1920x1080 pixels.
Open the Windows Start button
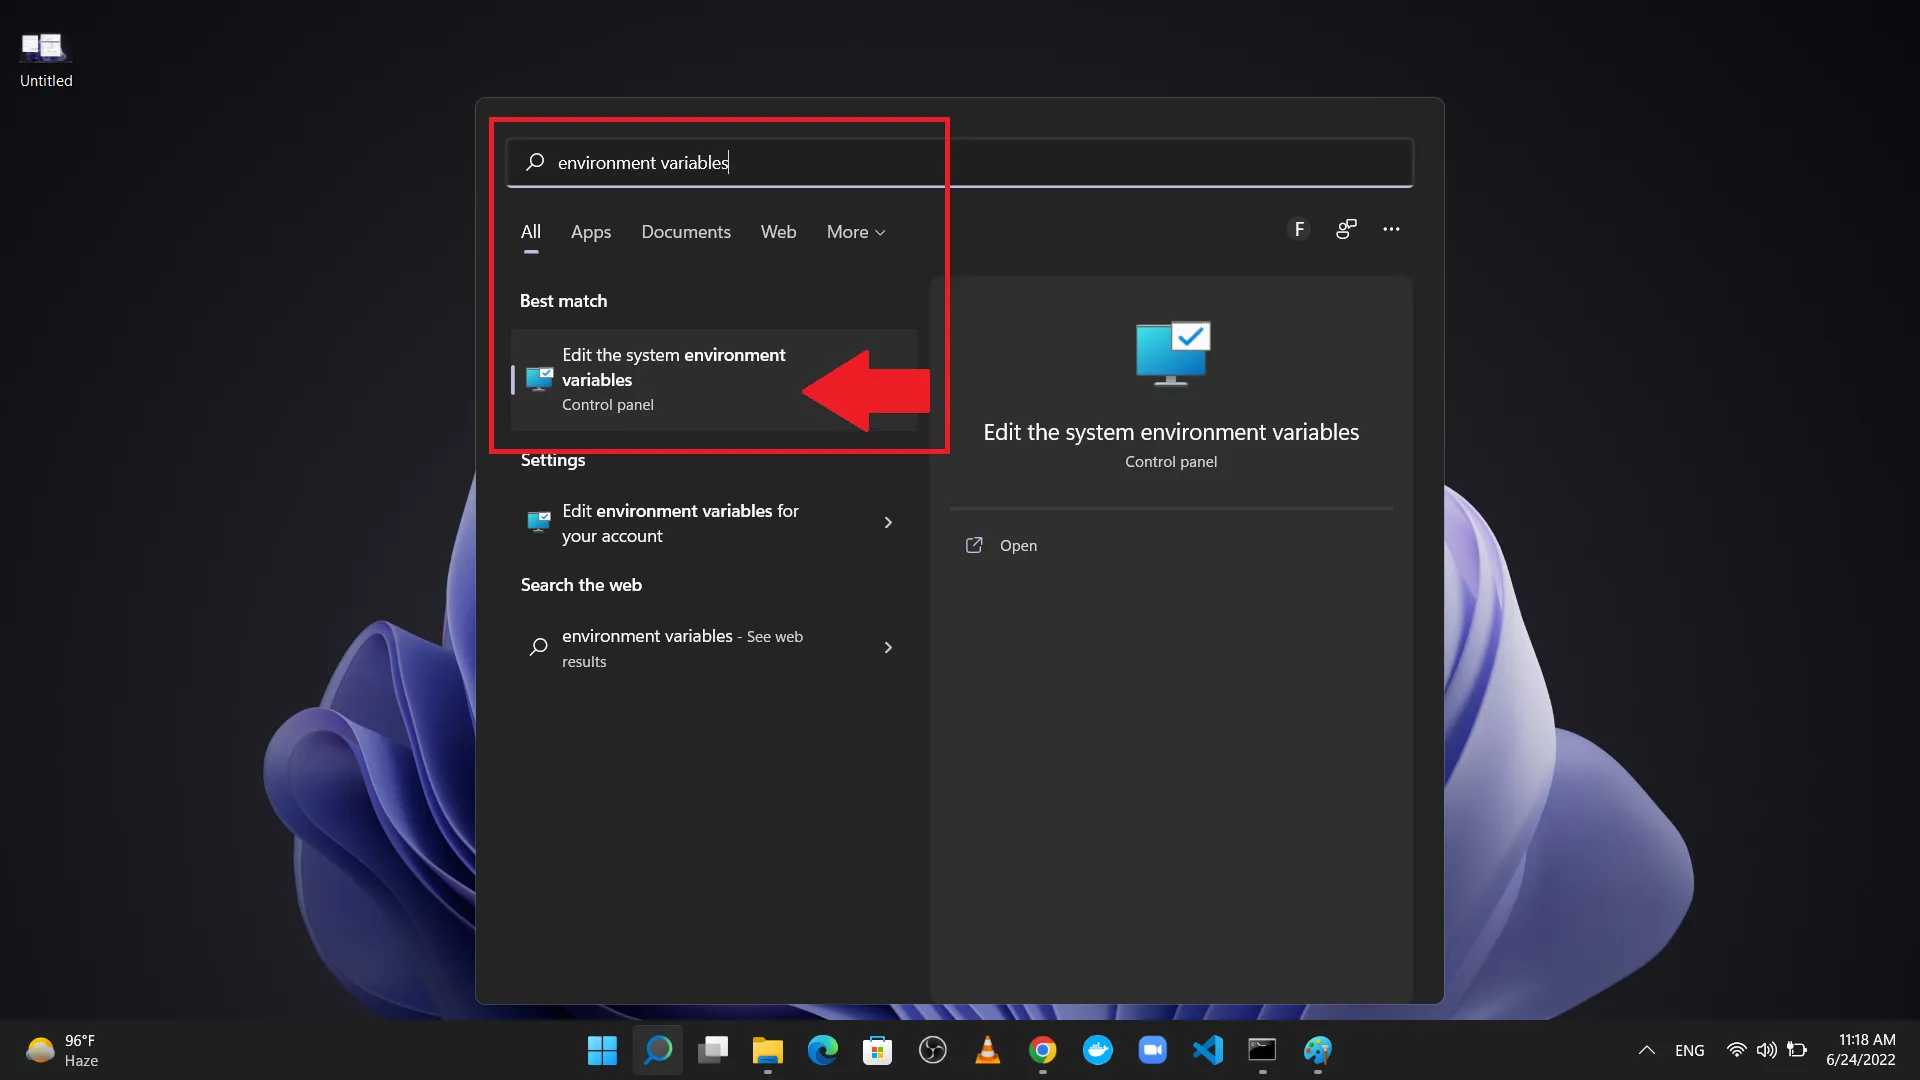[602, 1050]
